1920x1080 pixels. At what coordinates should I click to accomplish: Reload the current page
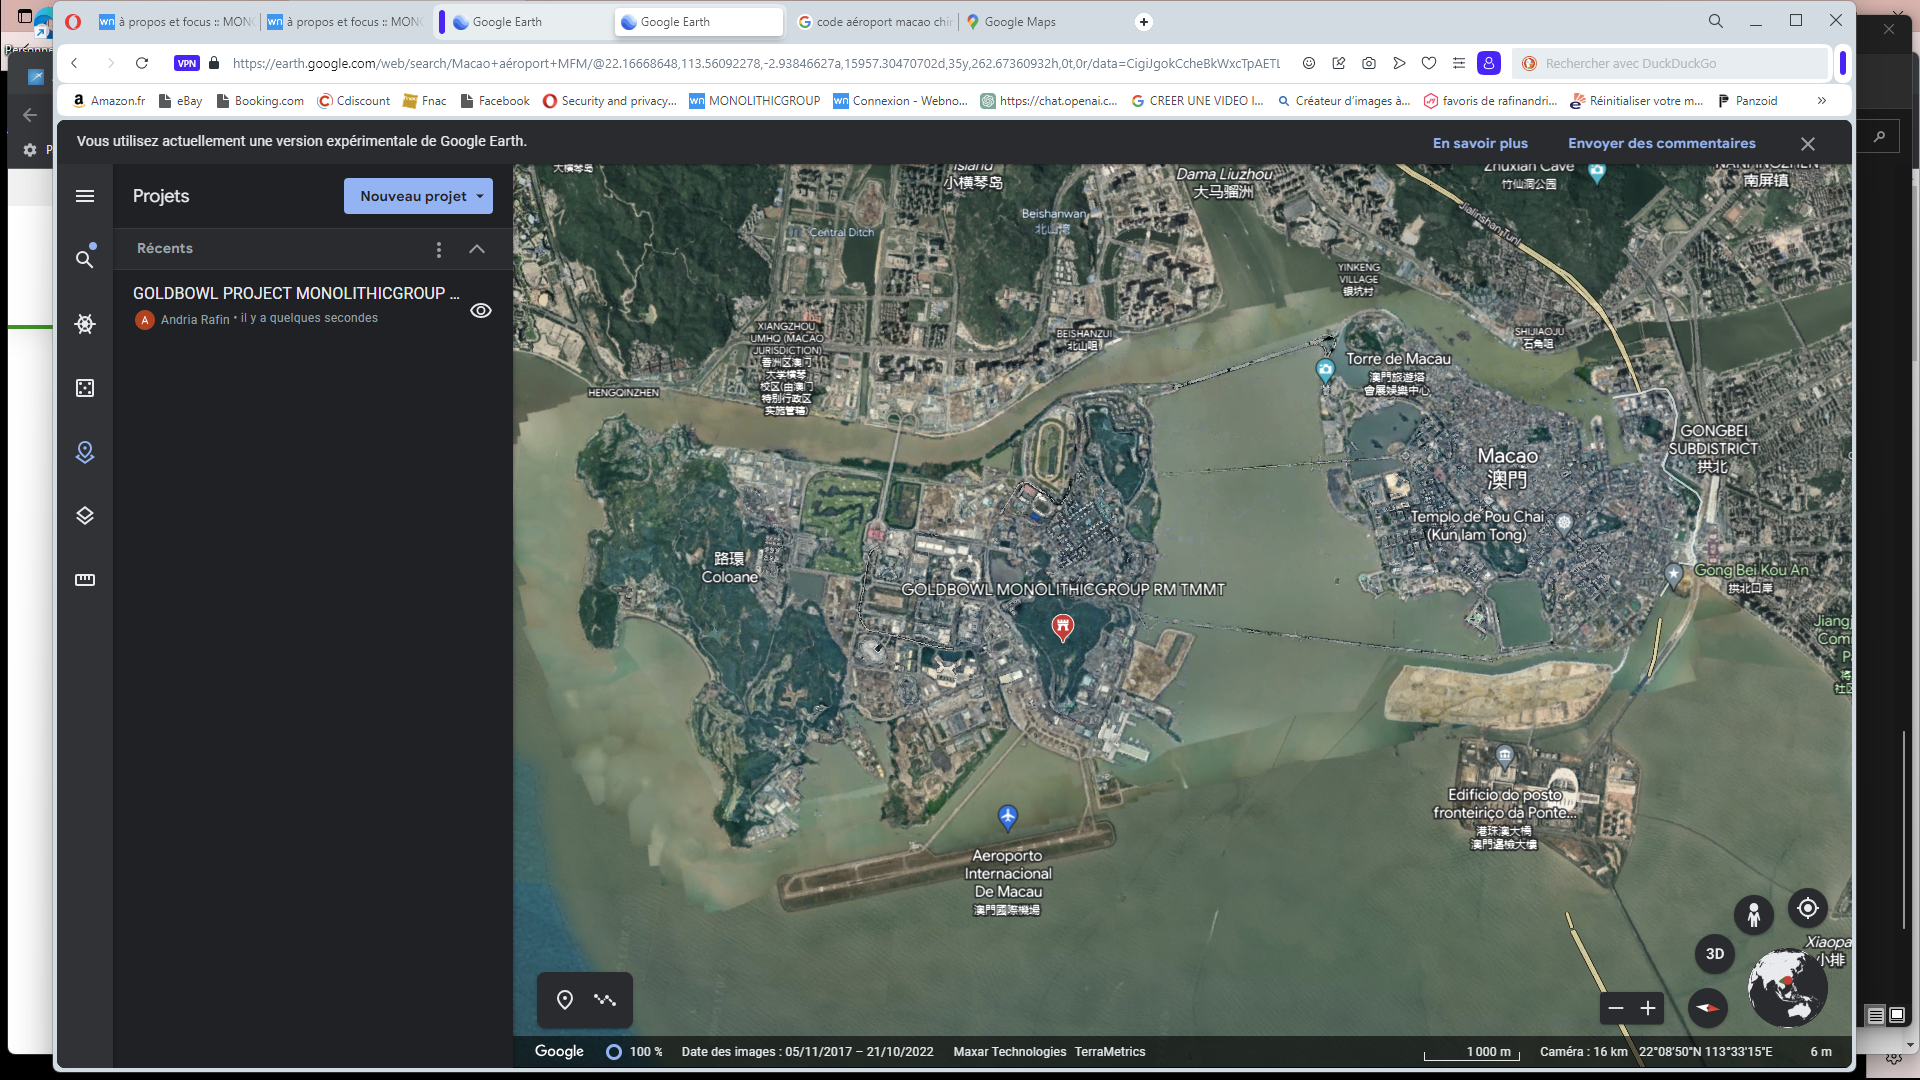[142, 63]
